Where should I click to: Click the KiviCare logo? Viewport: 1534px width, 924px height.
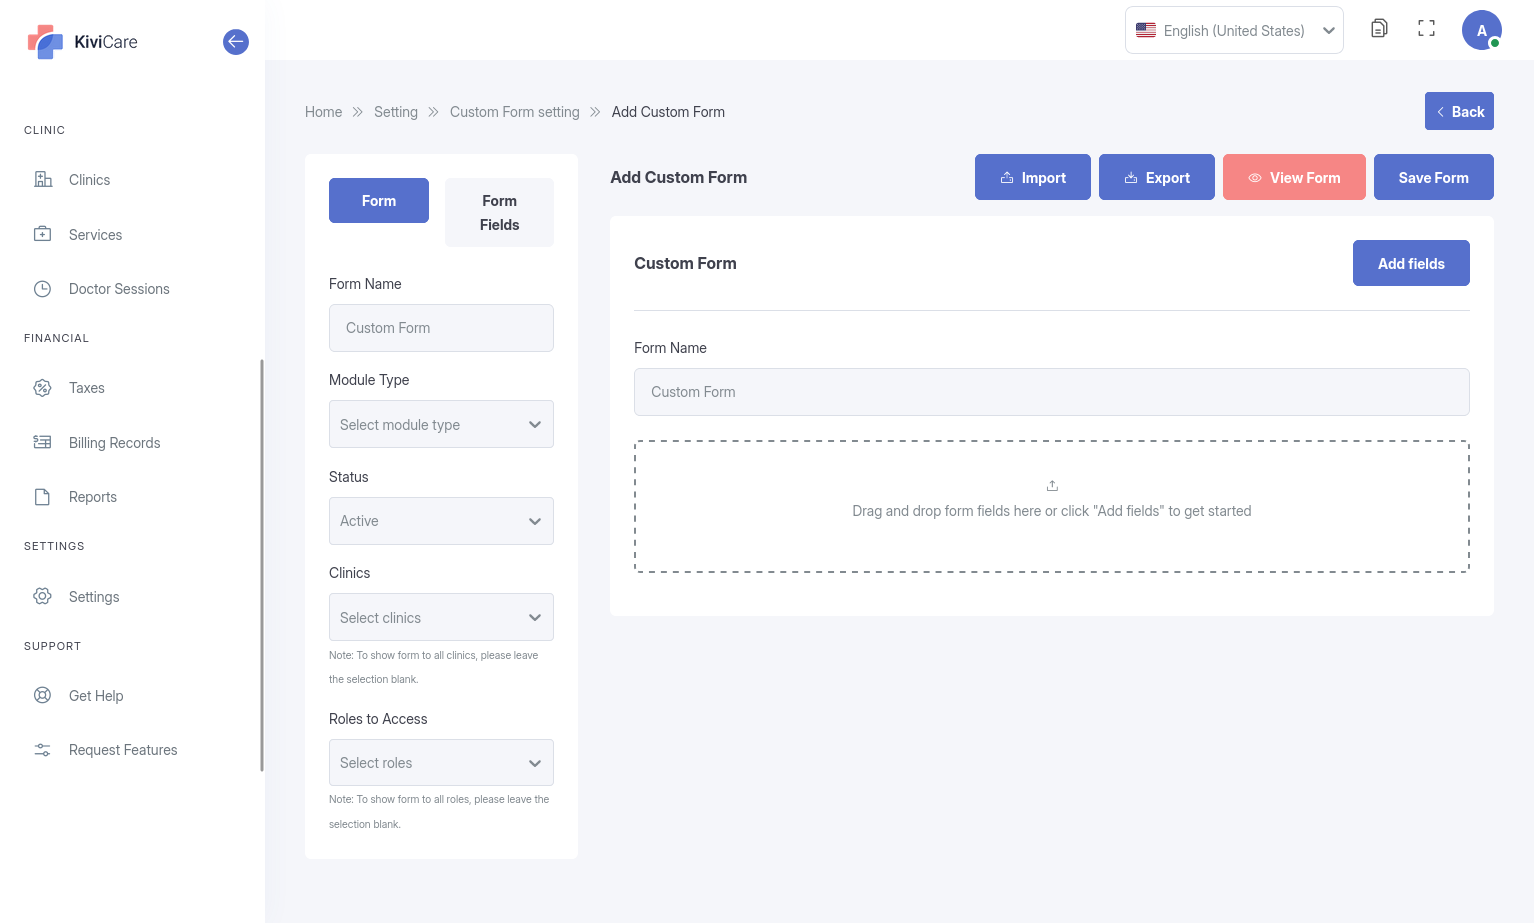pyautogui.click(x=82, y=42)
